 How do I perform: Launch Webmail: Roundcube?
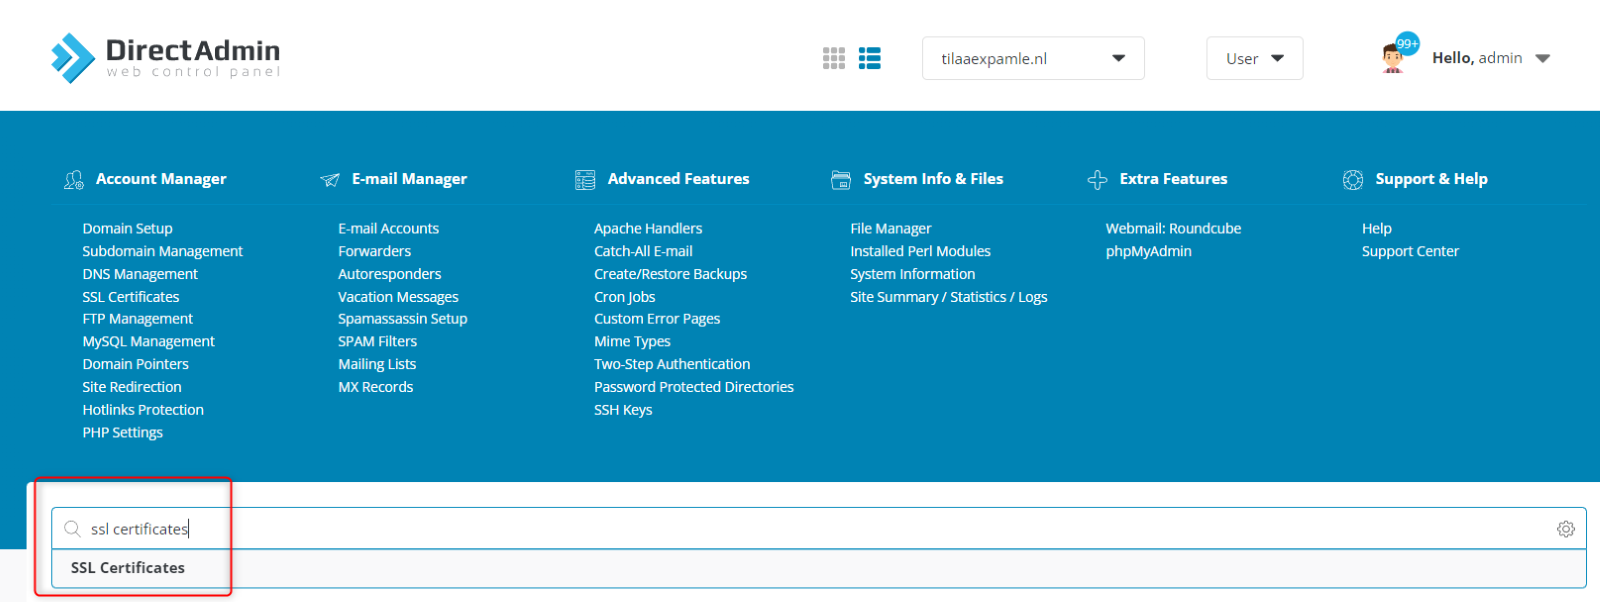coord(1173,229)
